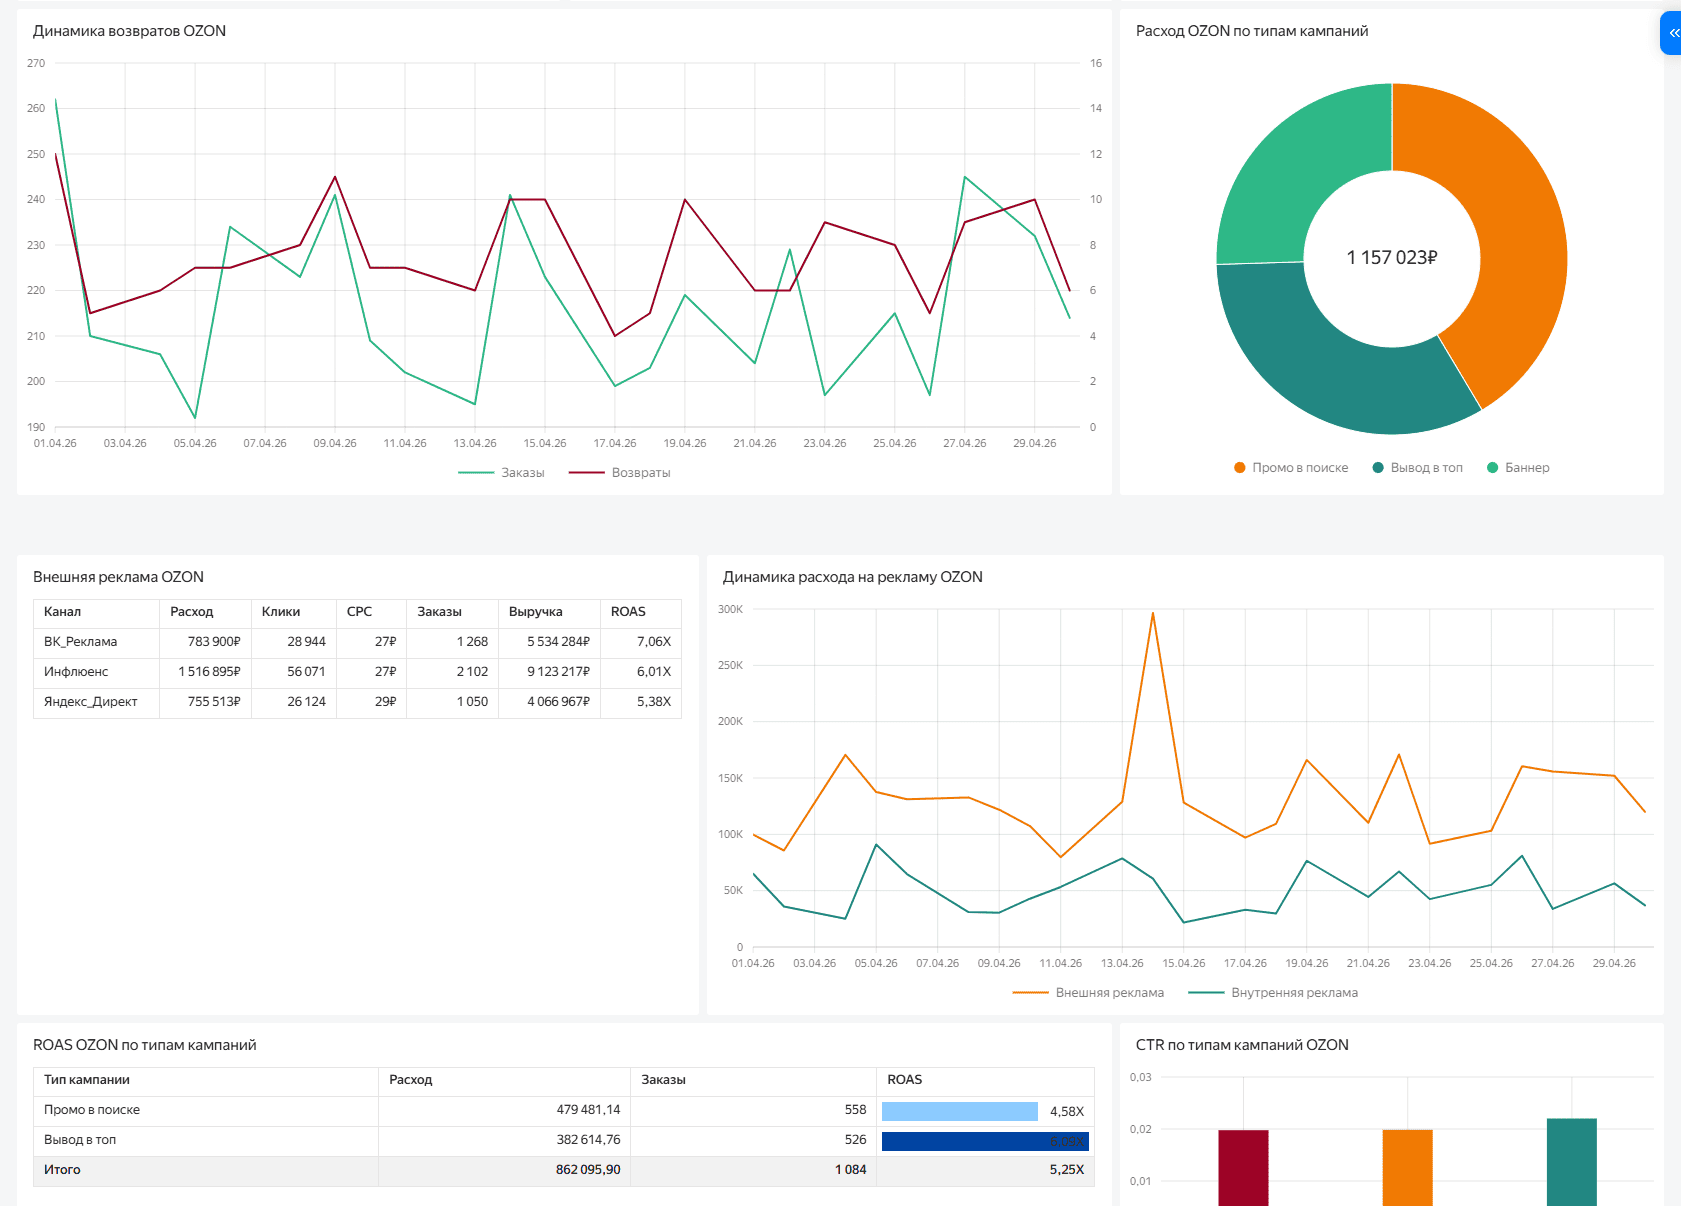Image resolution: width=1681 pixels, height=1206 pixels.
Task: Click the crimson bar in the CTR chart
Action: (1243, 1168)
